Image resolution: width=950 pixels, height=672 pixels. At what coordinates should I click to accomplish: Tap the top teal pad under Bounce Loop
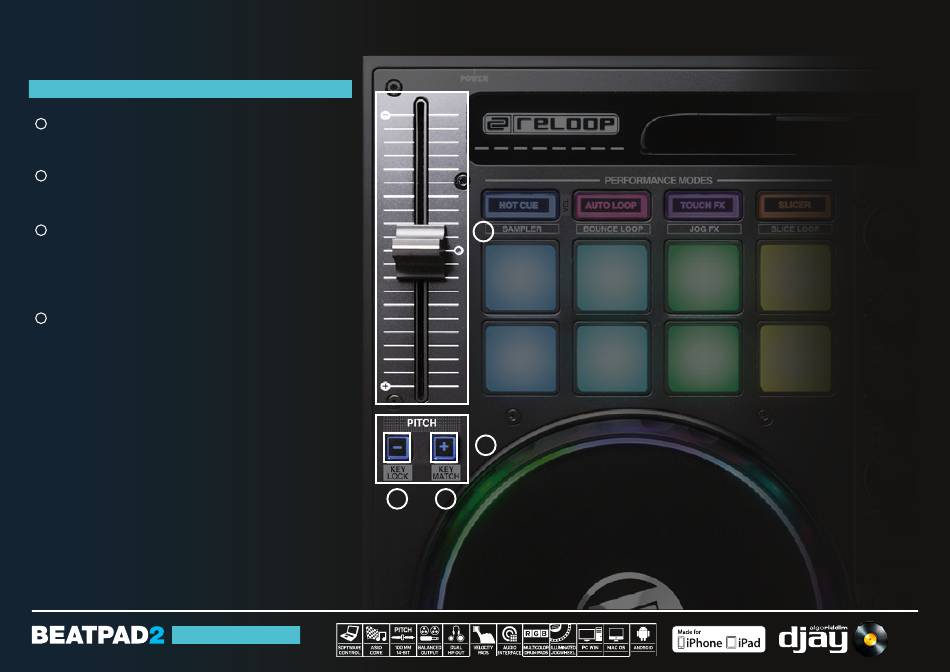coord(612,278)
